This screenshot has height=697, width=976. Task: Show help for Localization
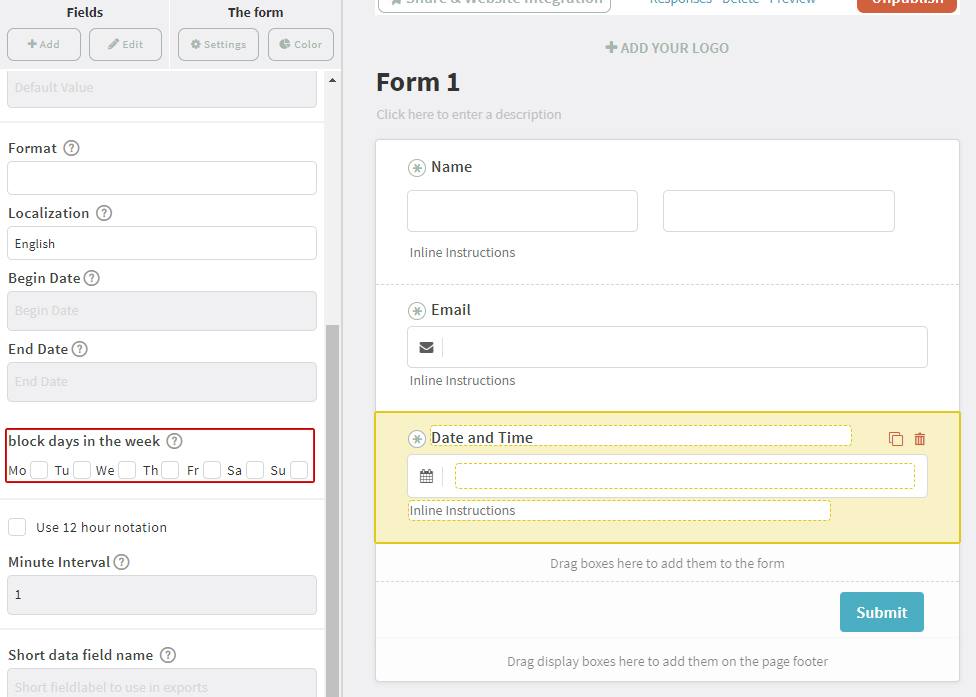pos(104,213)
